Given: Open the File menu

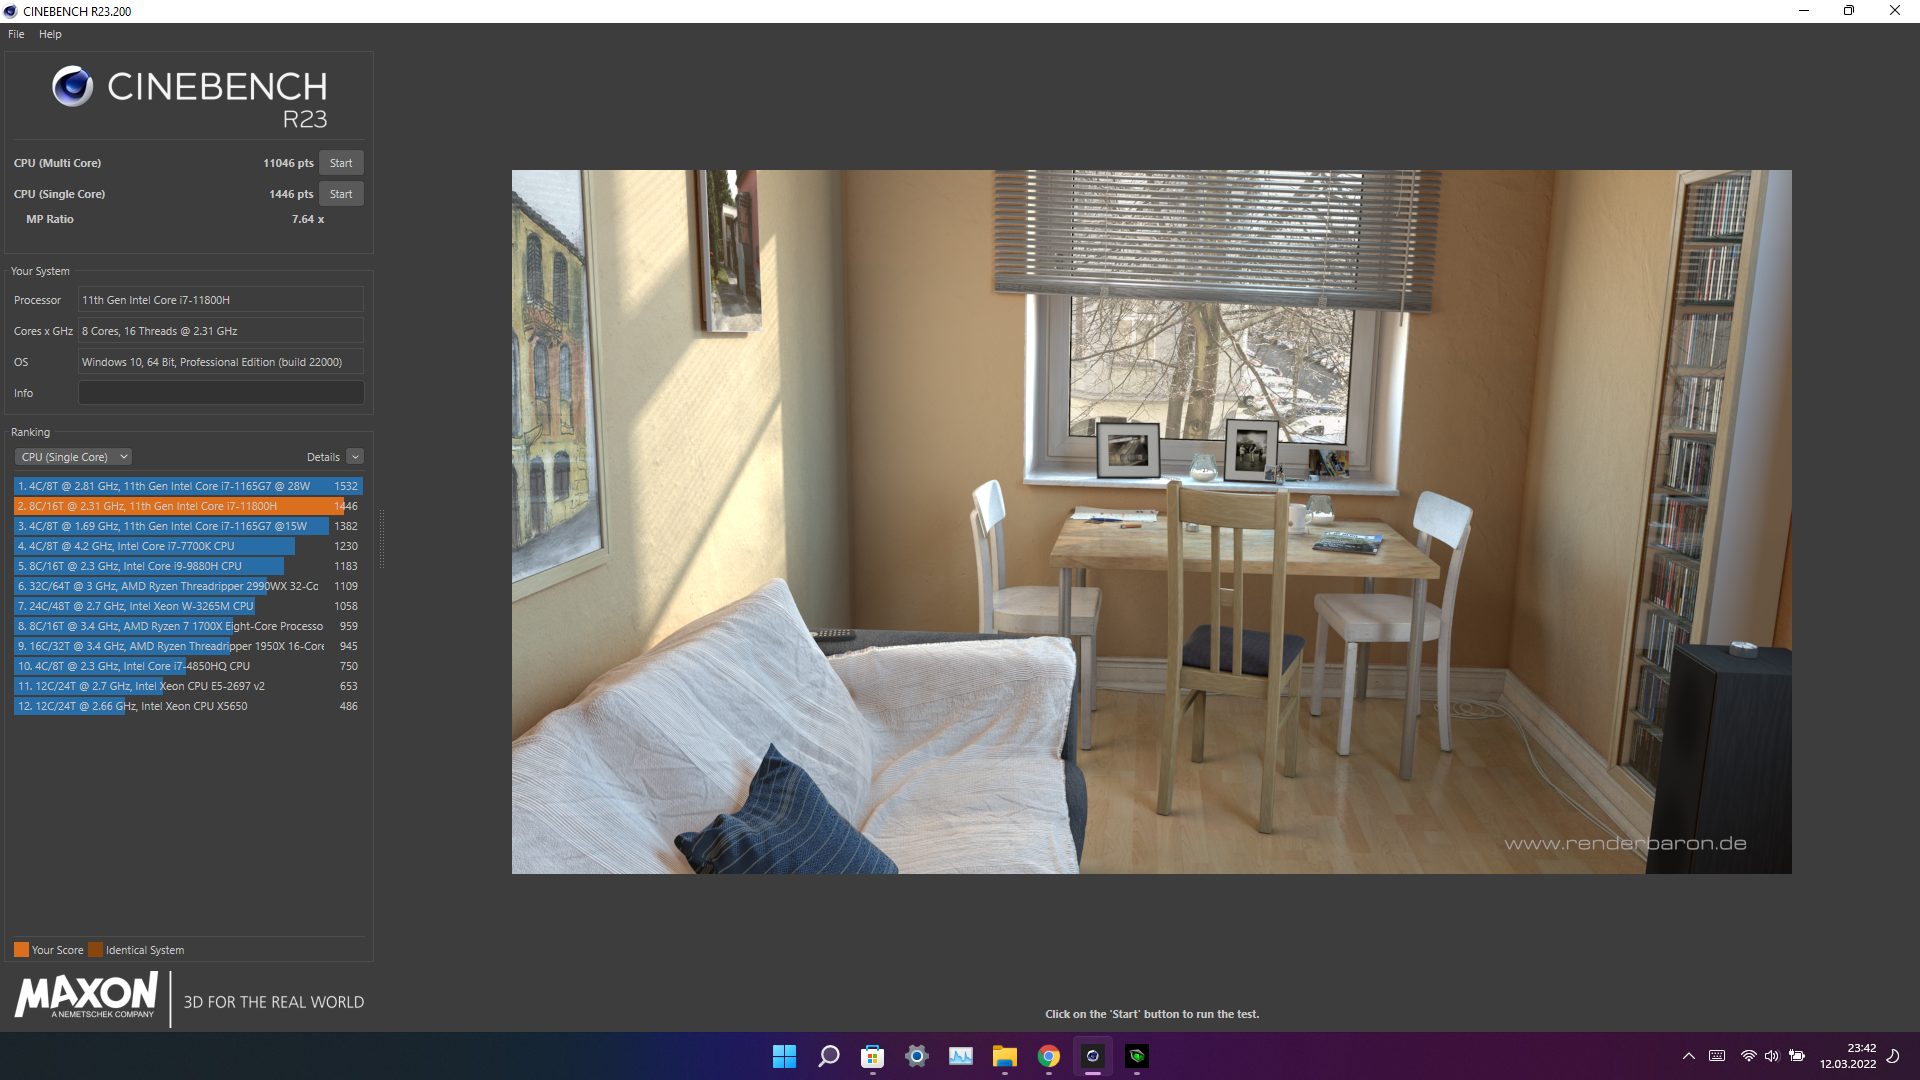Looking at the screenshot, I should pyautogui.click(x=16, y=34).
